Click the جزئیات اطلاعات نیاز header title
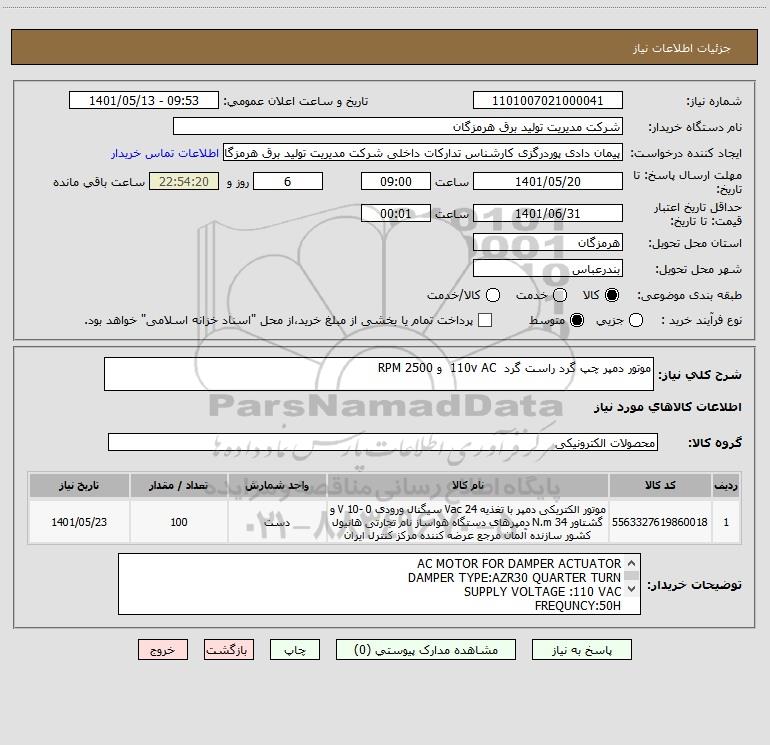770x745 pixels. click(x=681, y=48)
